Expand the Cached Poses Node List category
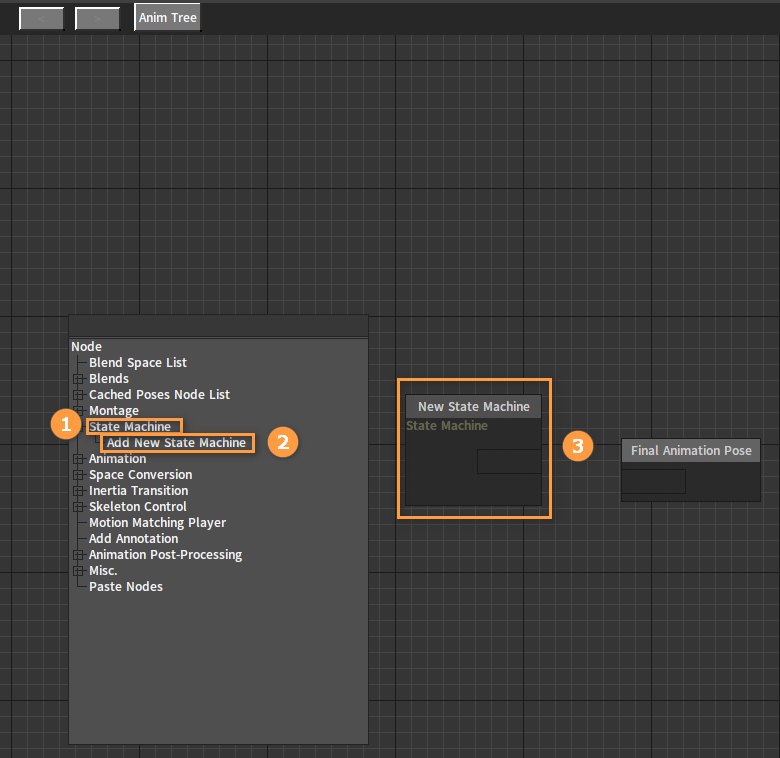Screen dimensions: 780x758 click(x=78, y=395)
